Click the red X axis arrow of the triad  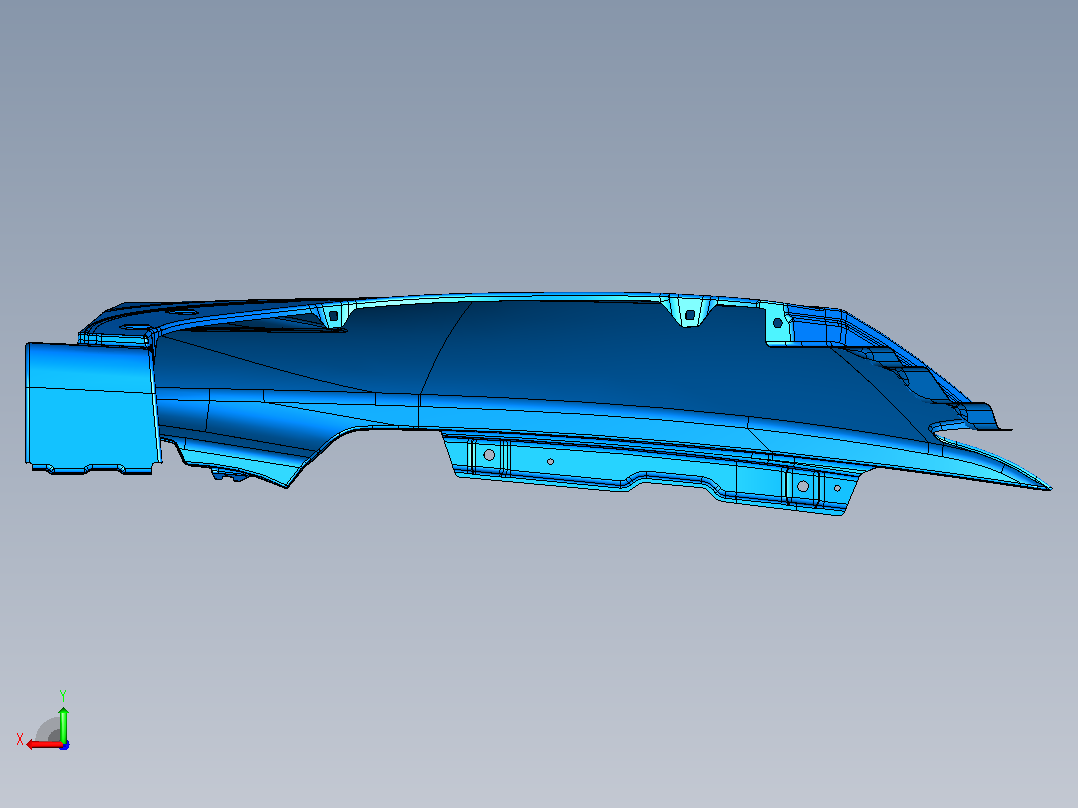pos(43,745)
